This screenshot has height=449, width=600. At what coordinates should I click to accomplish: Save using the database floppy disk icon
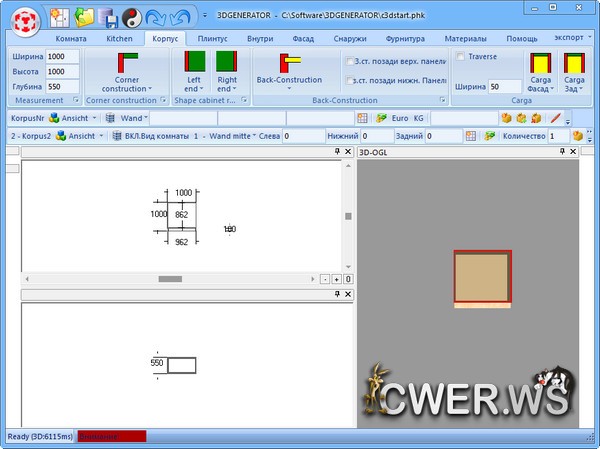[x=108, y=18]
